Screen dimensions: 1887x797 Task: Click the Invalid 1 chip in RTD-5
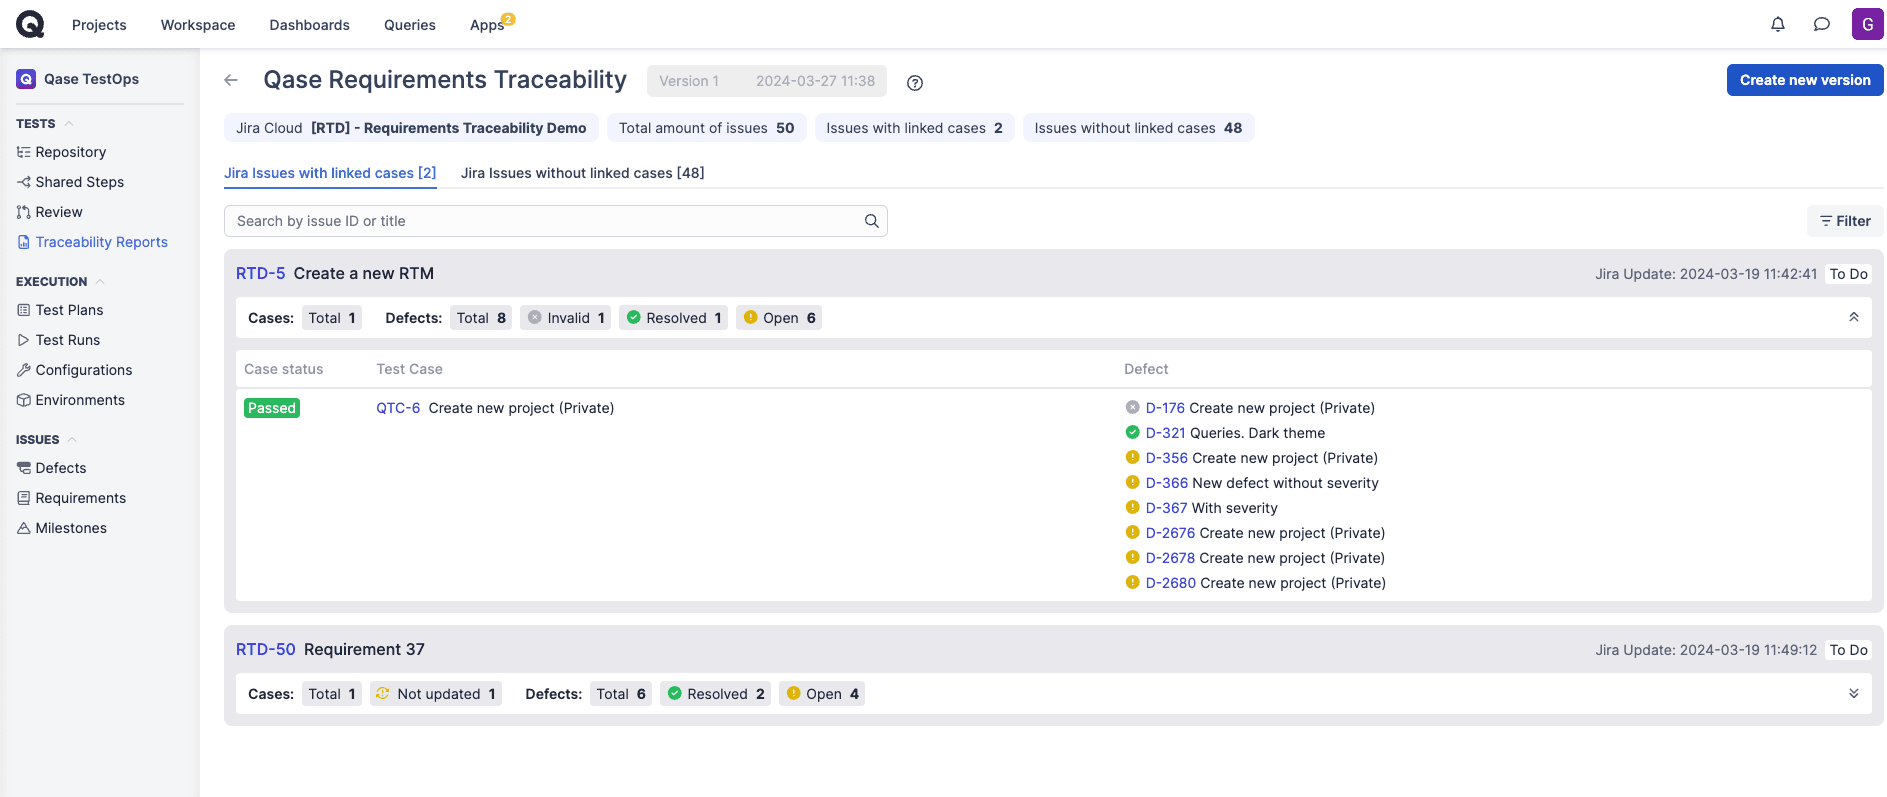565,318
